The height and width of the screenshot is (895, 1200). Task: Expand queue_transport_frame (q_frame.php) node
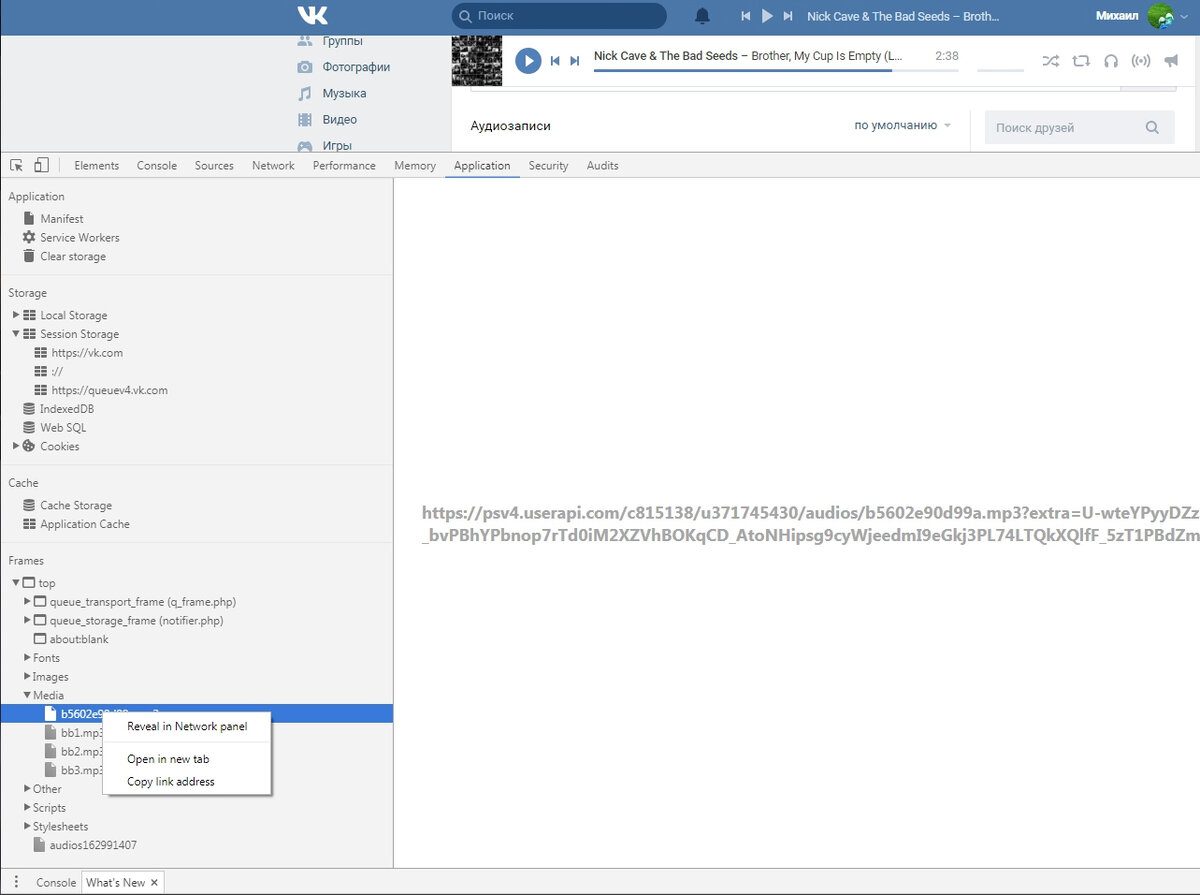[x=27, y=602]
